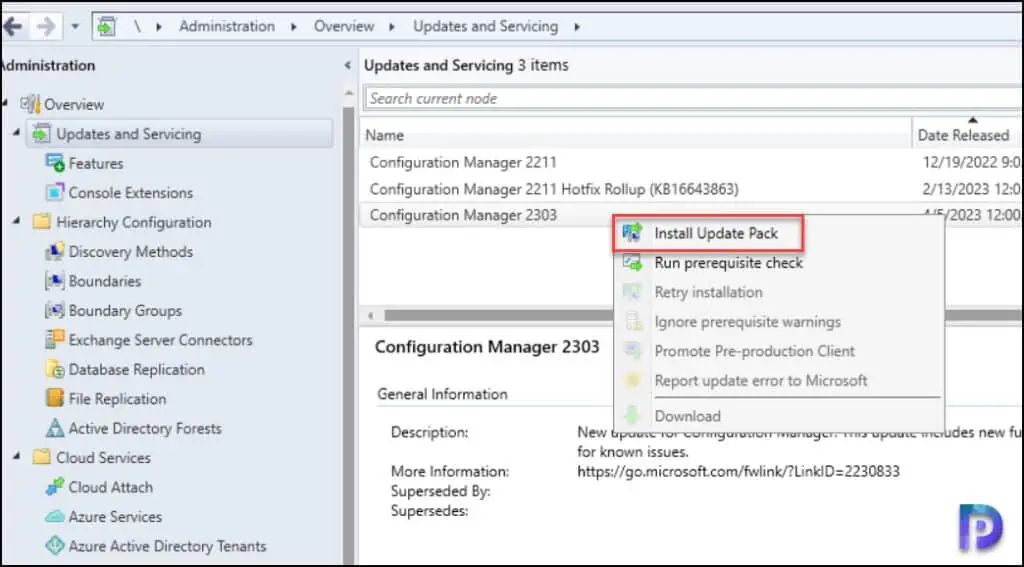The height and width of the screenshot is (567, 1024).
Task: Open the chevron after Administration breadcrumb
Action: point(293,27)
